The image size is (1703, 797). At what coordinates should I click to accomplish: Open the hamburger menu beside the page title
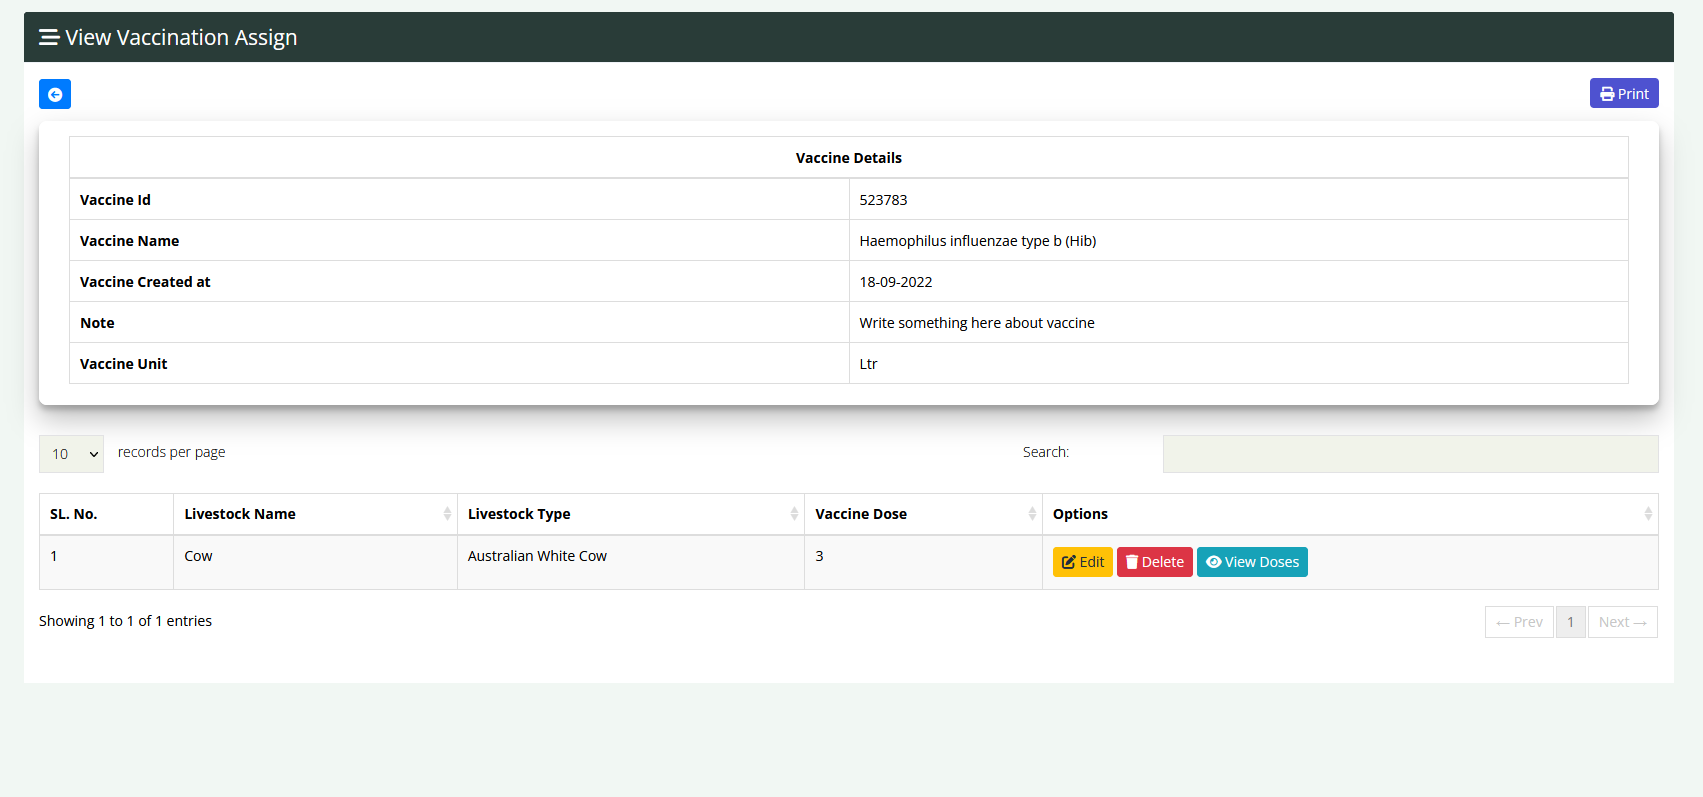(x=48, y=38)
